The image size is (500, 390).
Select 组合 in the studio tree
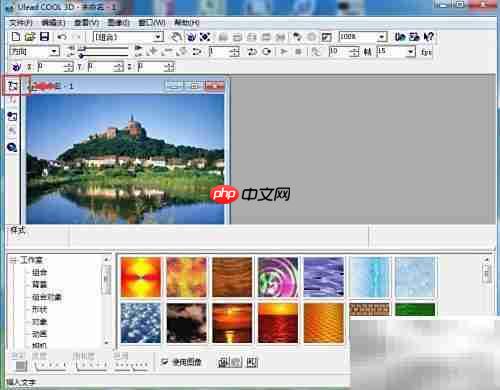[x=39, y=272]
